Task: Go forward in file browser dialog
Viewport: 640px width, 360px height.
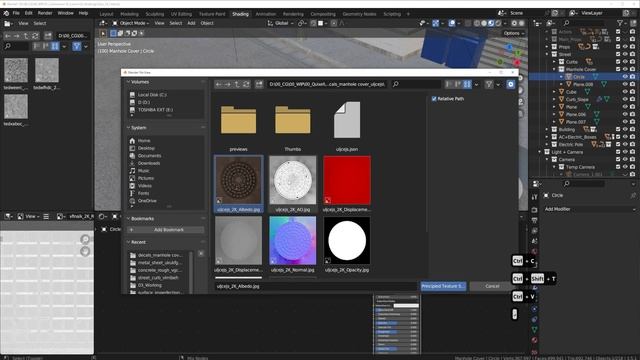Action: click(x=228, y=84)
